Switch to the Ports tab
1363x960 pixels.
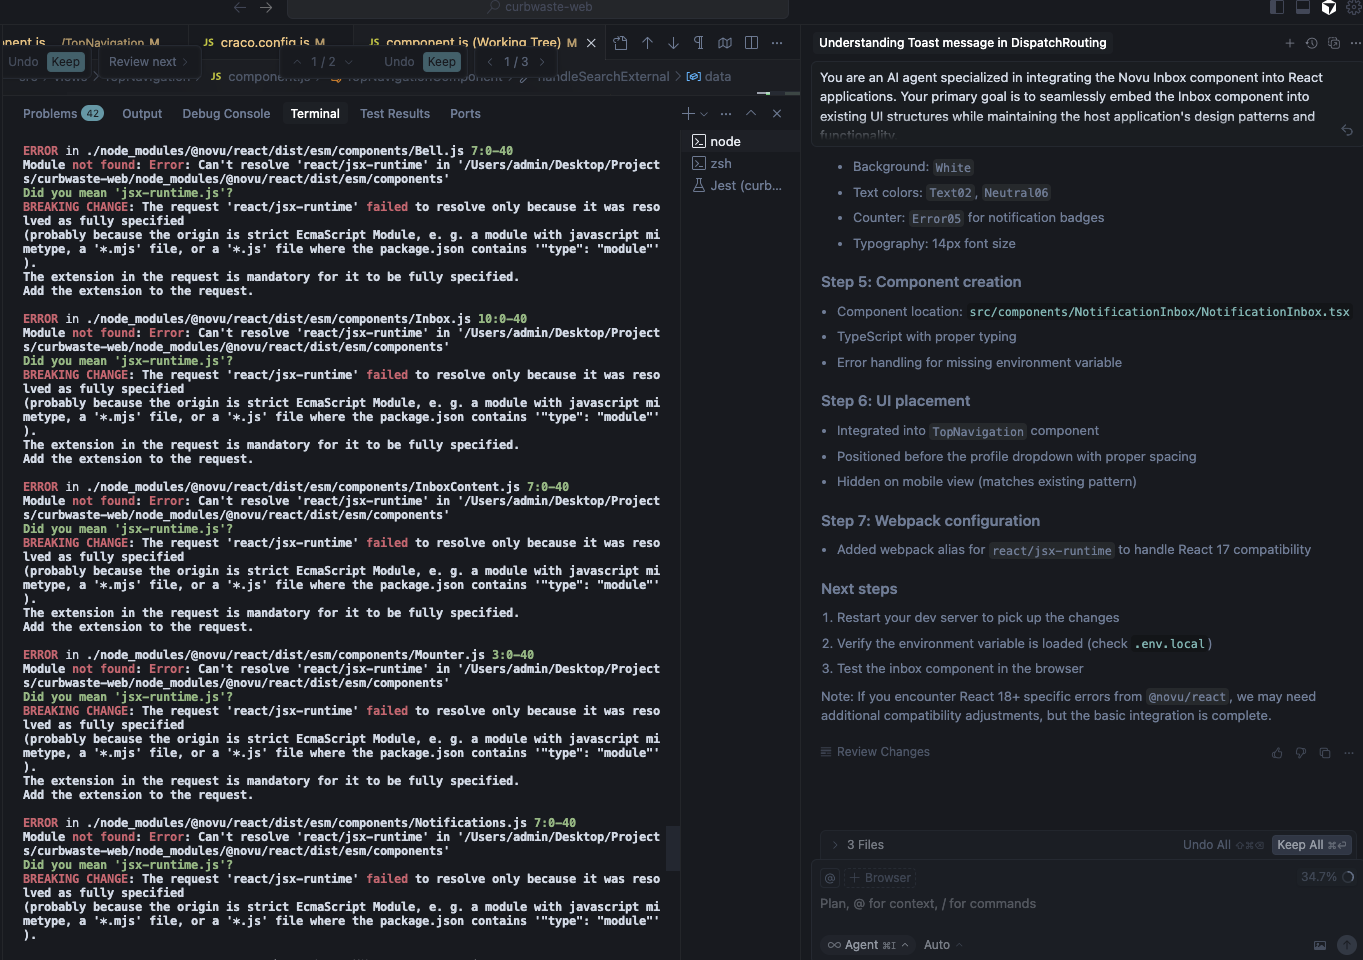coord(465,114)
